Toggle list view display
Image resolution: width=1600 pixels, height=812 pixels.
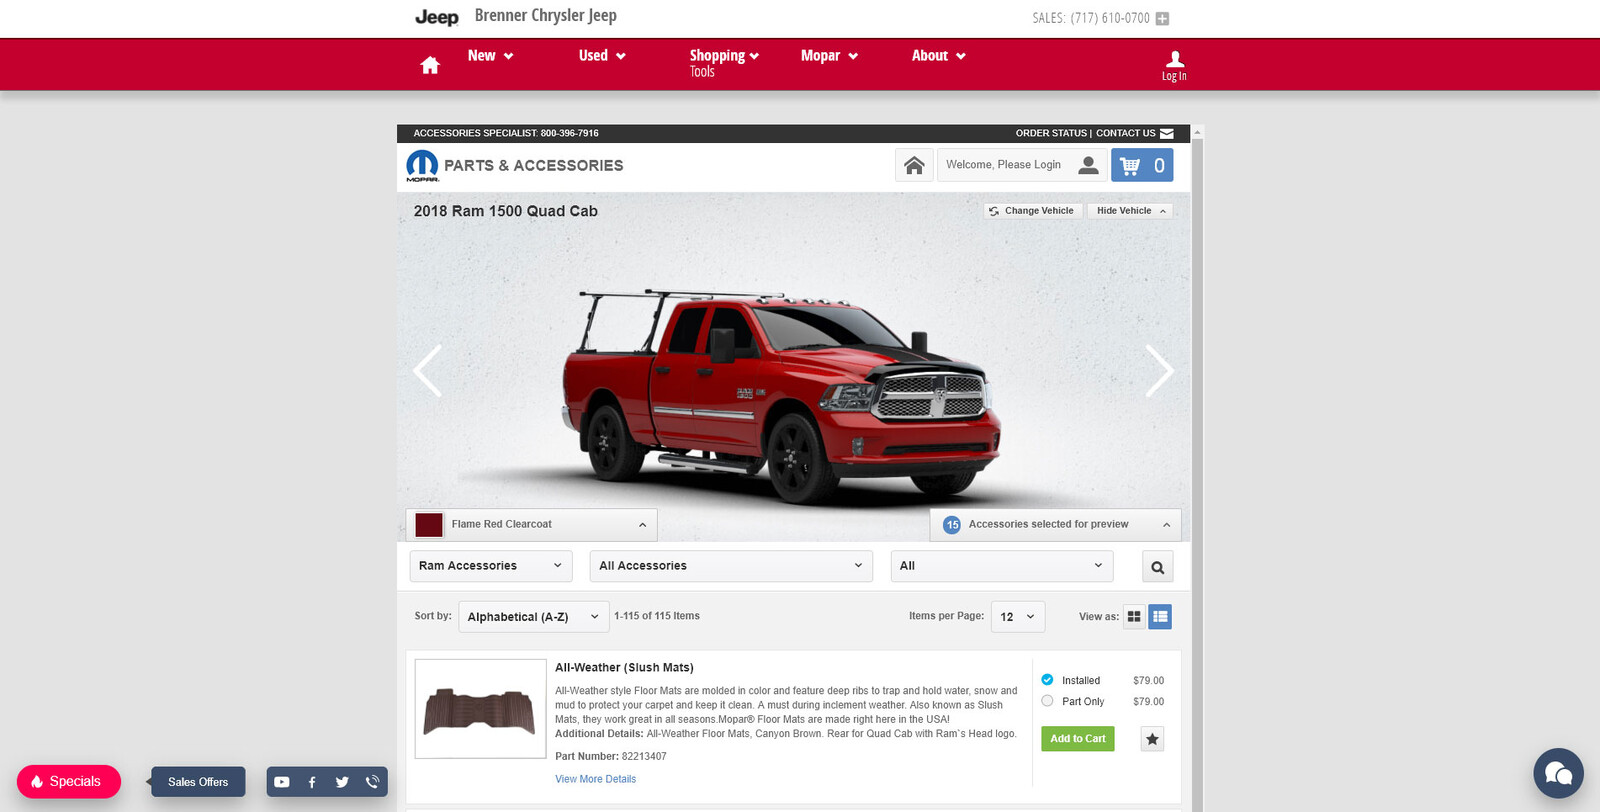pyautogui.click(x=1160, y=617)
